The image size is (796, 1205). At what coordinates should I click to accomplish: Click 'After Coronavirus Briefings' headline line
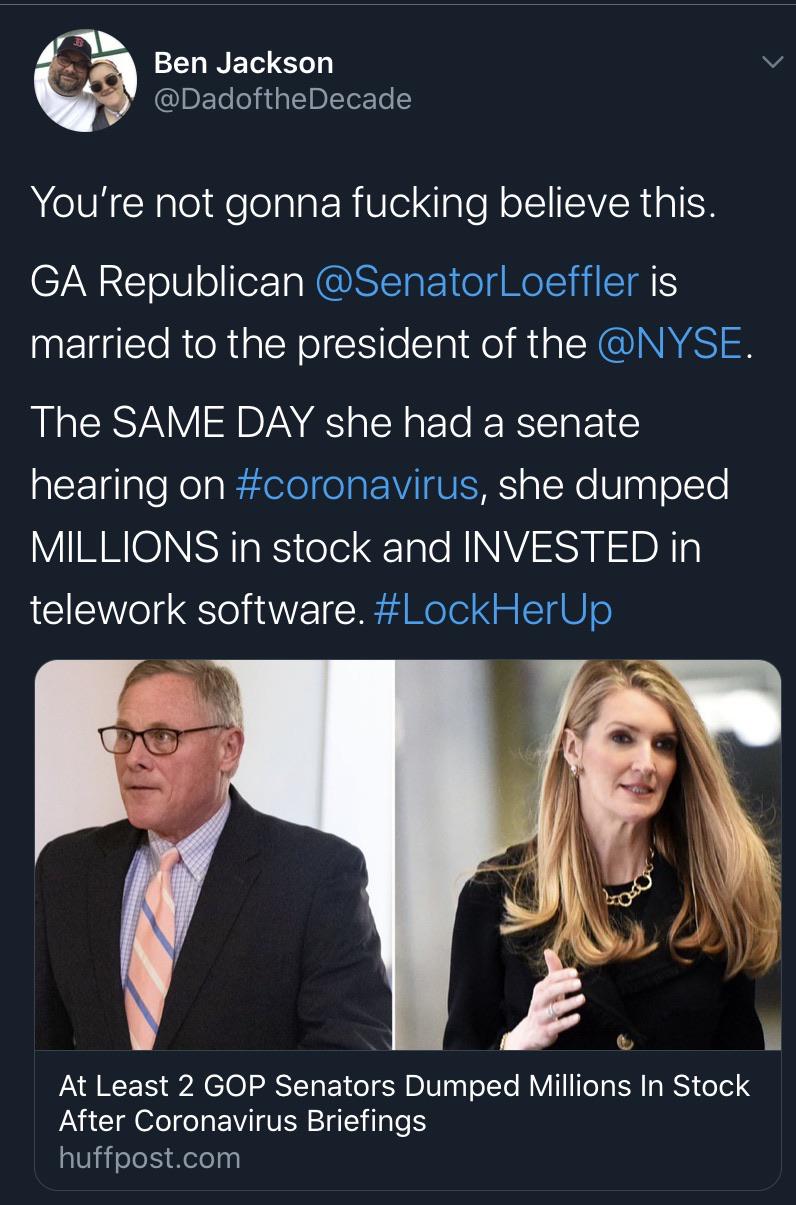(242, 1121)
